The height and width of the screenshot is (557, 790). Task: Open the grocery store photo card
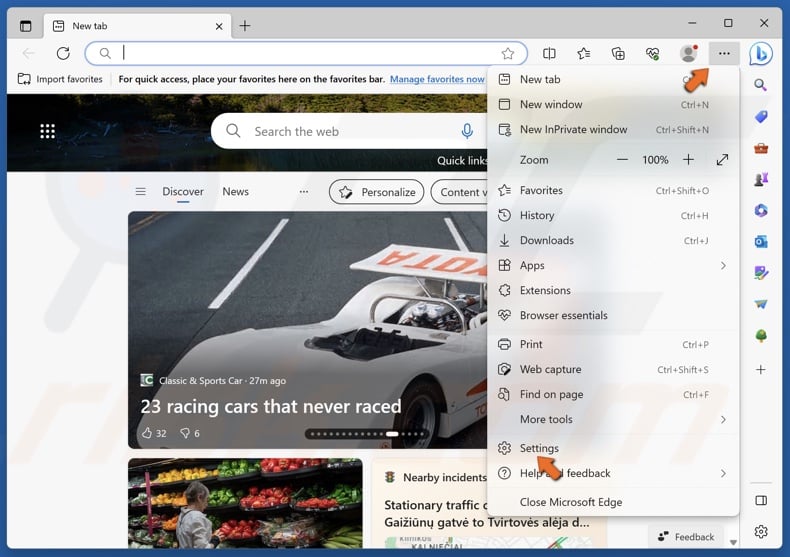[245, 503]
